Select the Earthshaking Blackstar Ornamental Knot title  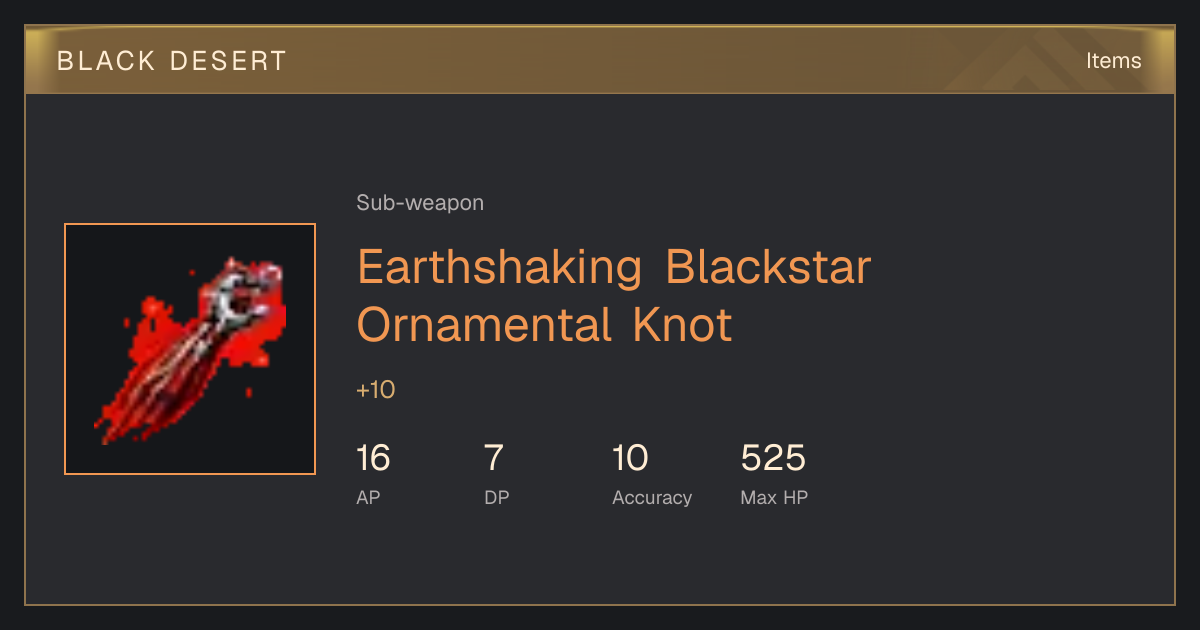[x=614, y=296]
